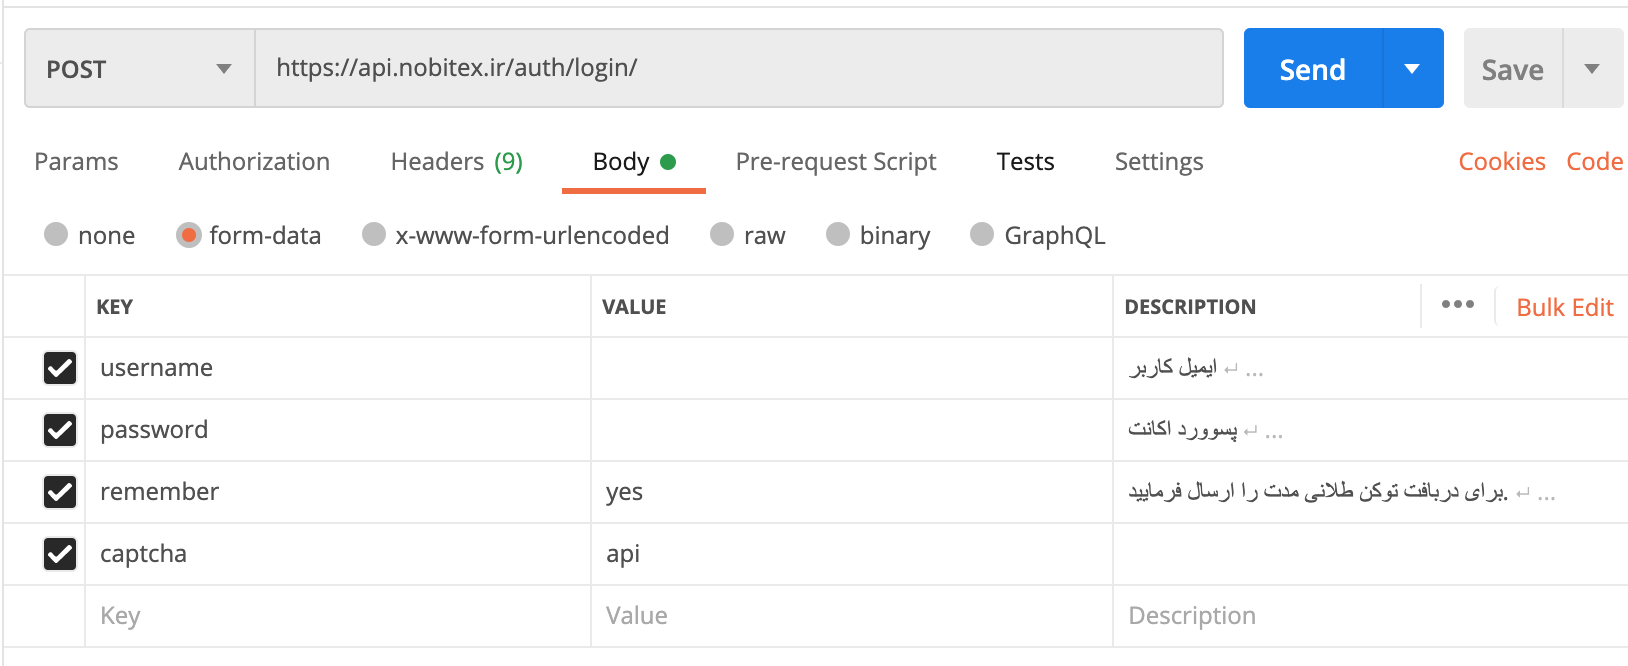The image size is (1628, 666).
Task: Click the Send button
Action: click(x=1312, y=69)
